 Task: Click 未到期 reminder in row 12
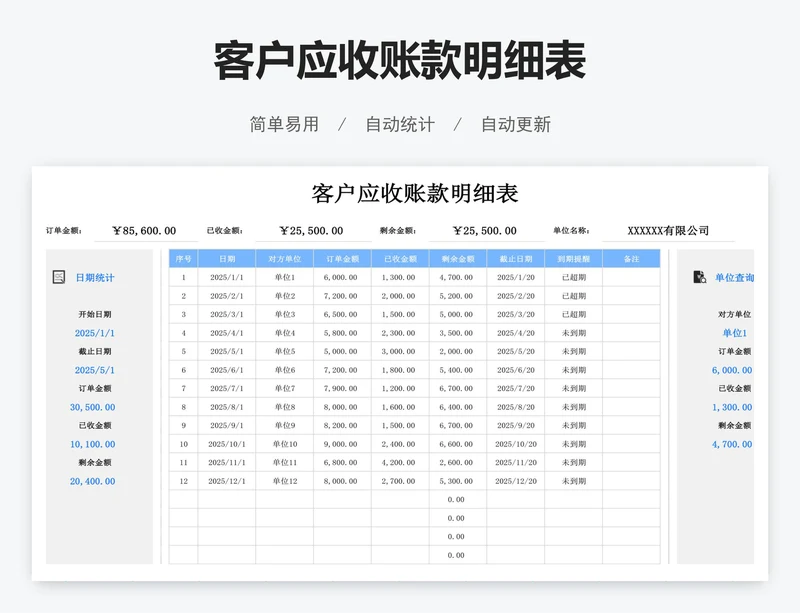point(573,481)
